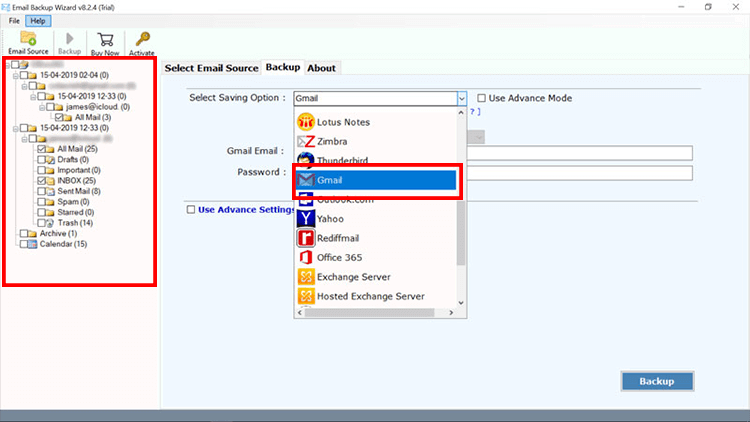Switch to the Backup tab
Screen dimensions: 750x422
click(283, 67)
